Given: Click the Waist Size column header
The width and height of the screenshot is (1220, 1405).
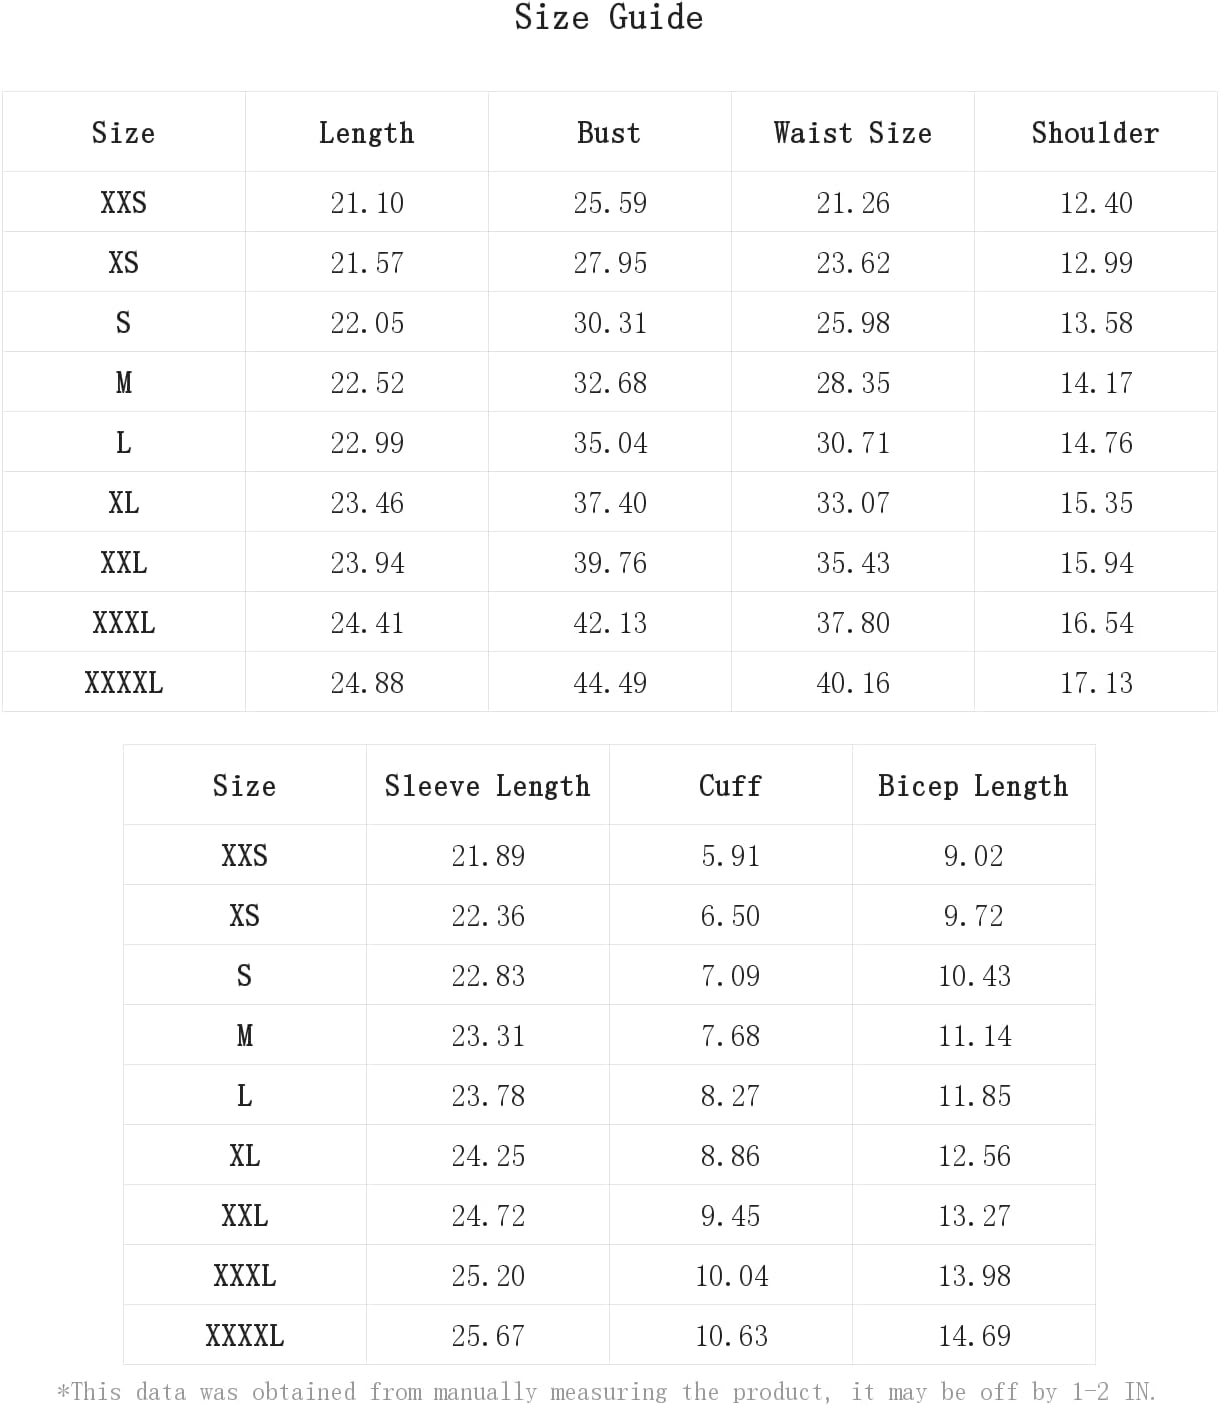Looking at the screenshot, I should 852,133.
